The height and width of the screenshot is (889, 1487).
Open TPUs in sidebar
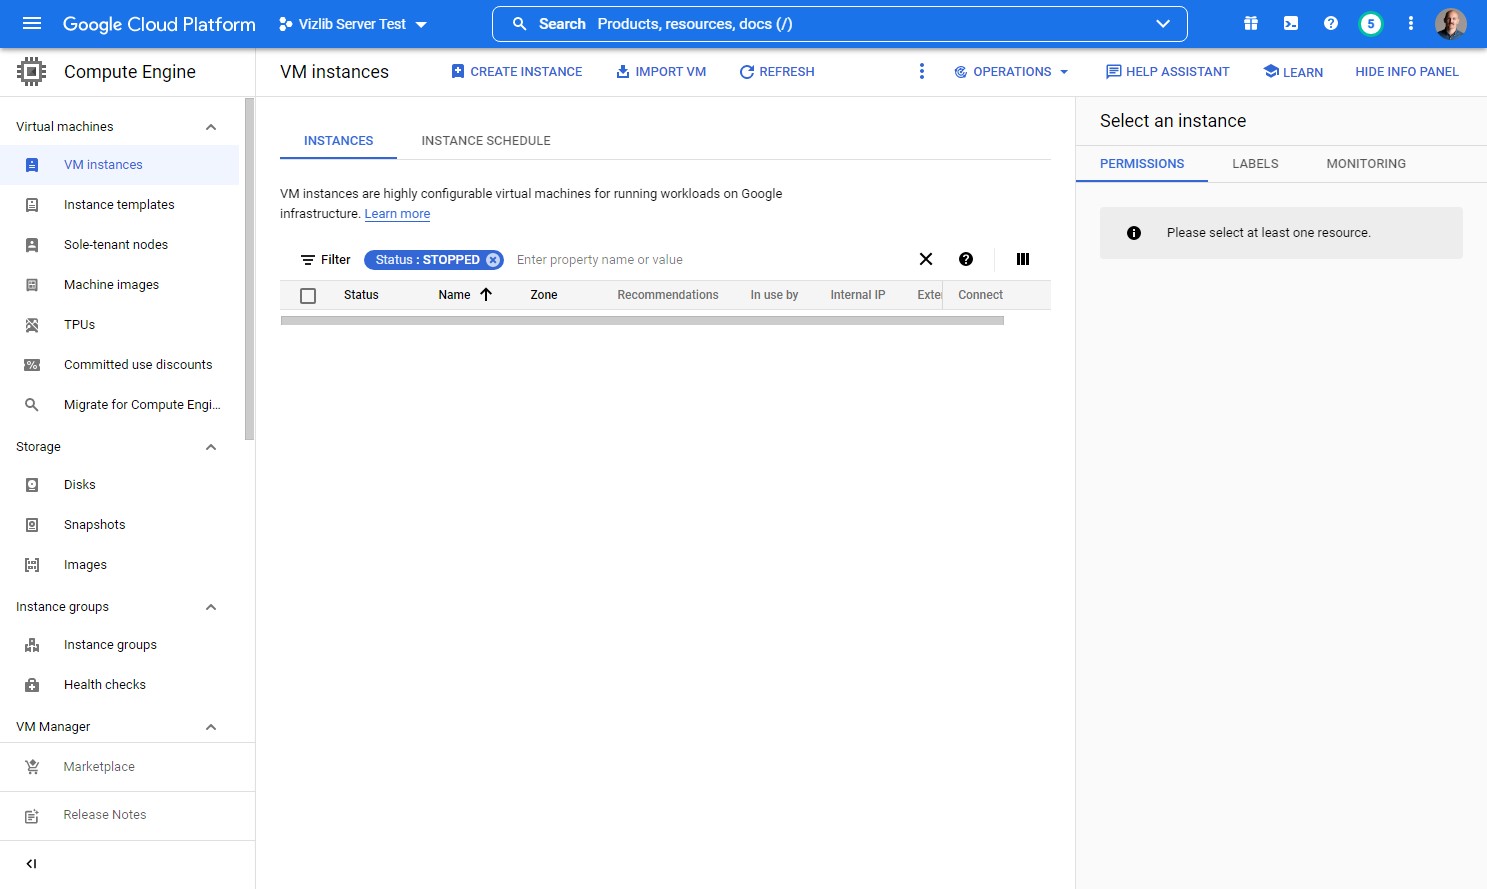[119, 325]
